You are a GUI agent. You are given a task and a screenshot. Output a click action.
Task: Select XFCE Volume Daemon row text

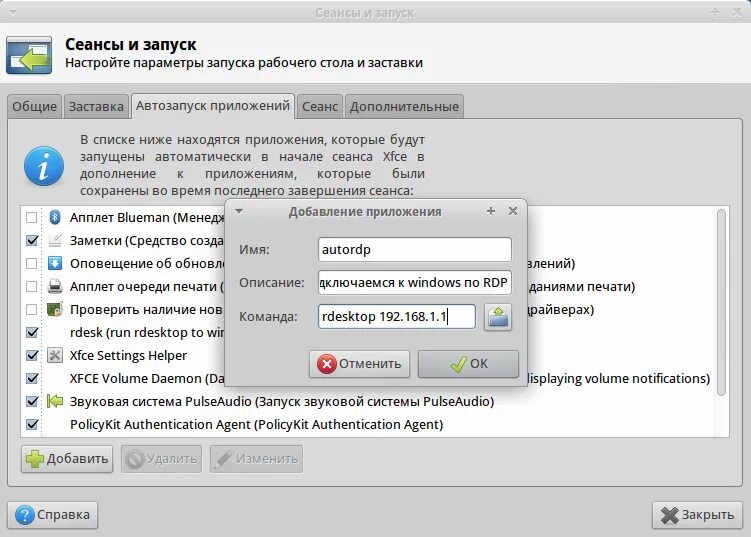point(148,378)
